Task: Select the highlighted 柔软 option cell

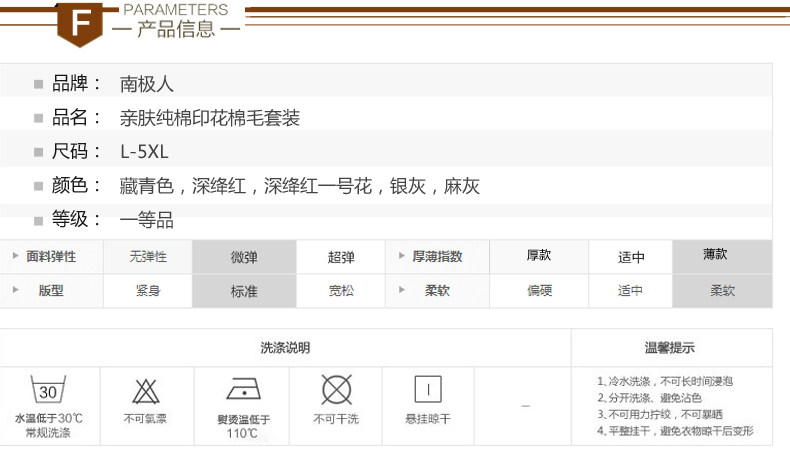Action: click(722, 291)
